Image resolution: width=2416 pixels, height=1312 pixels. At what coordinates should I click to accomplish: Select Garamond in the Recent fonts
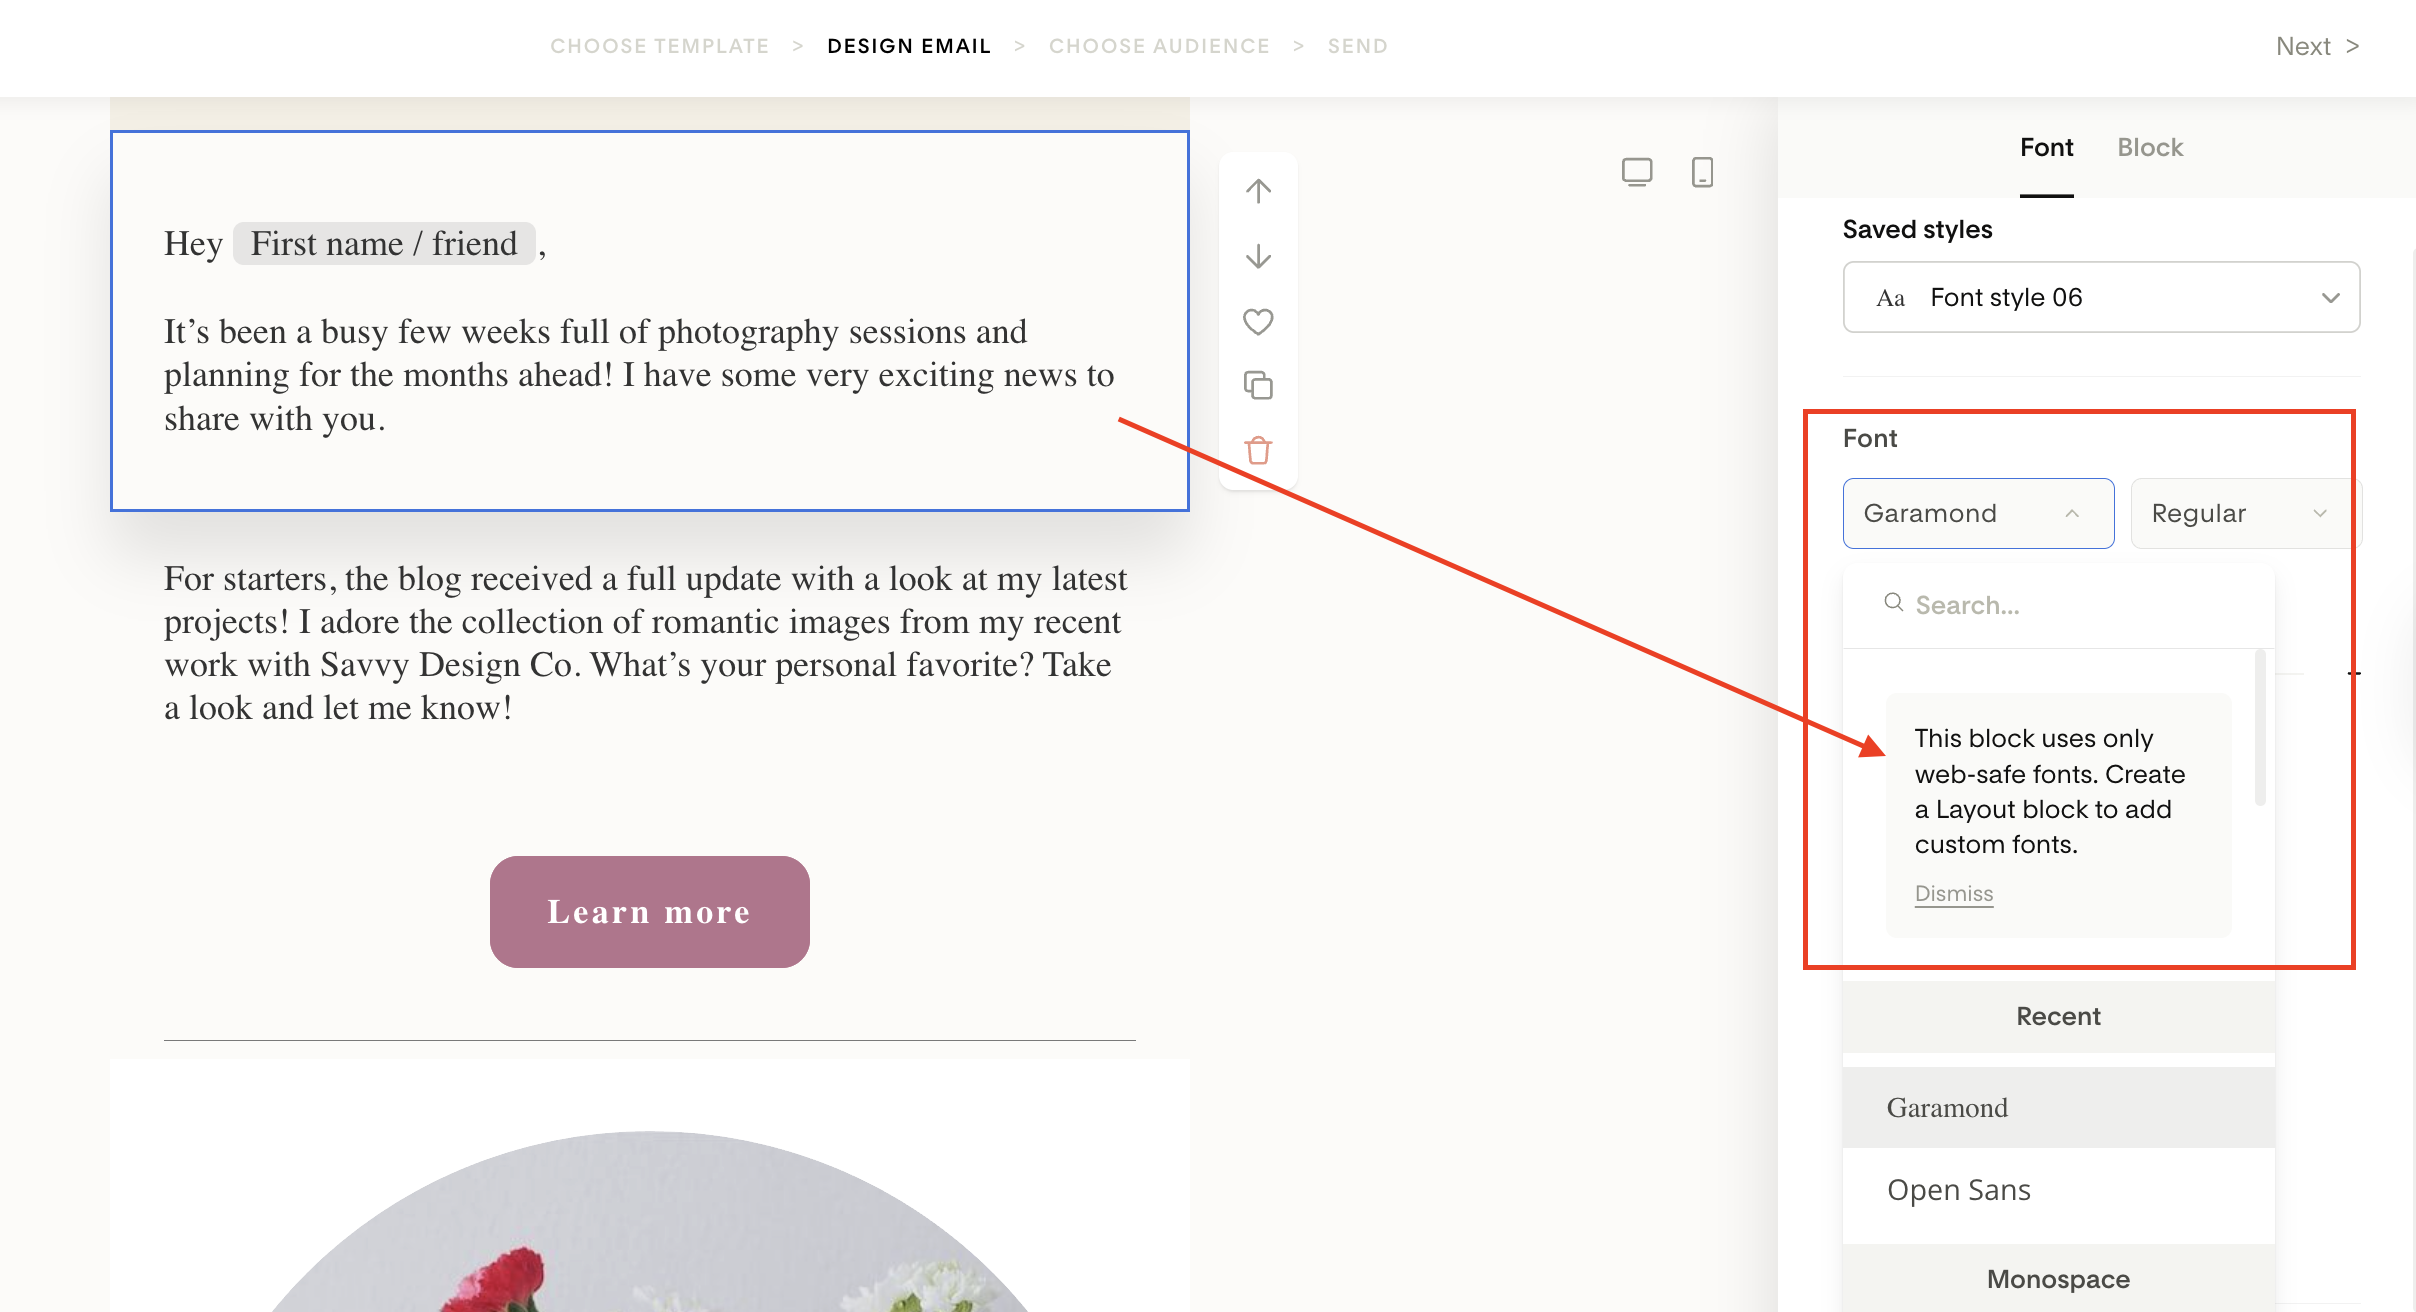pos(1947,1108)
